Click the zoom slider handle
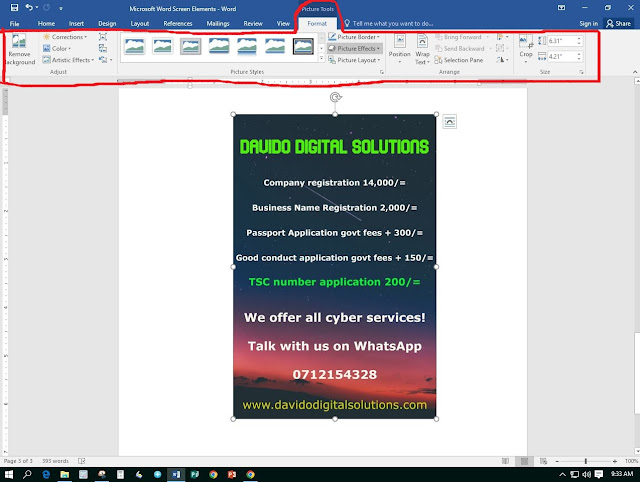Screen dimensions: 640x482 coord(586,461)
